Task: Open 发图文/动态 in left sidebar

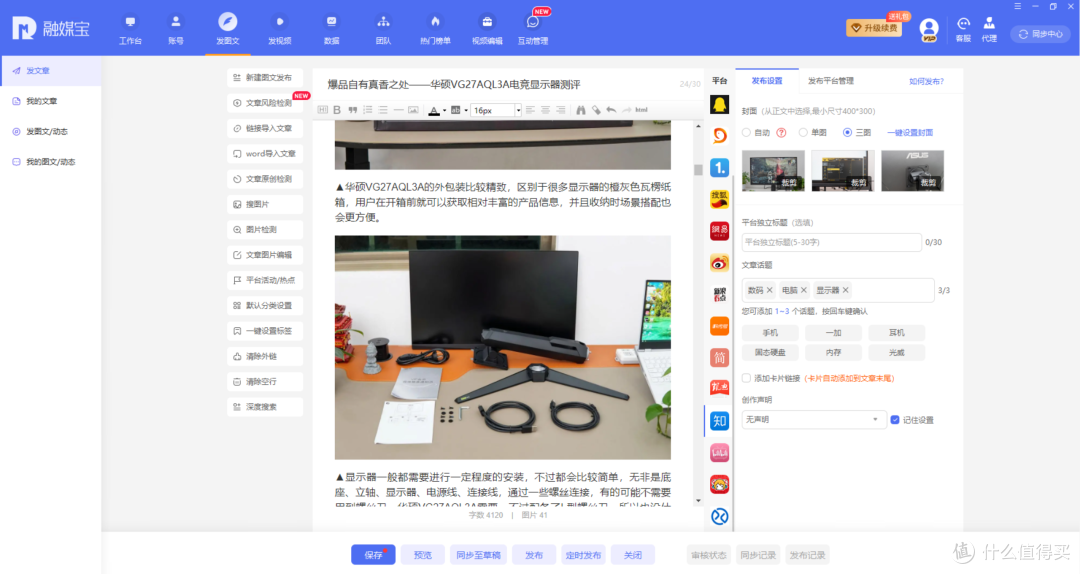Action: pos(51,132)
